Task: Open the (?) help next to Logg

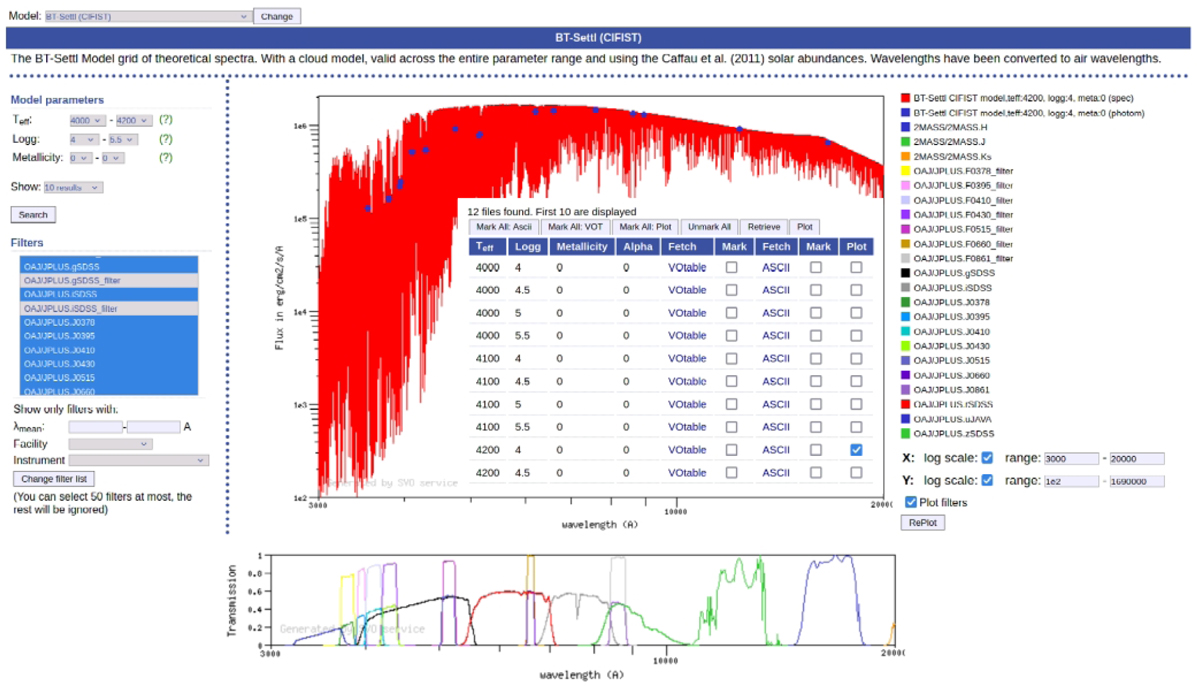Action: point(166,139)
